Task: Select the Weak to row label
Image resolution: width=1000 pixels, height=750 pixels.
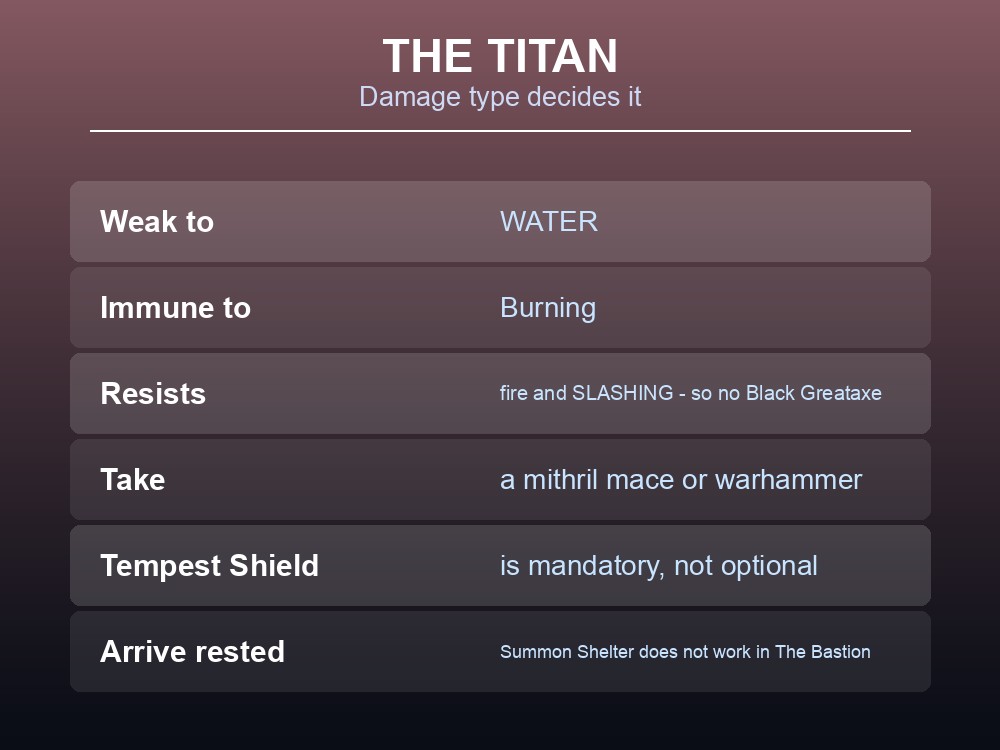Action: [x=157, y=221]
